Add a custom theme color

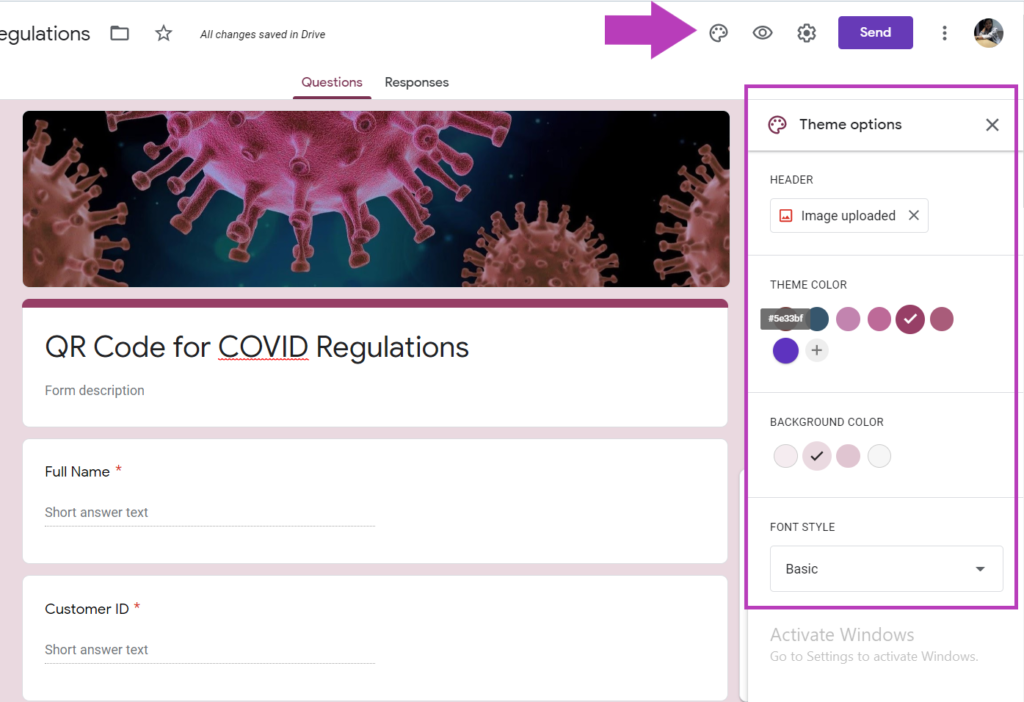coord(816,350)
